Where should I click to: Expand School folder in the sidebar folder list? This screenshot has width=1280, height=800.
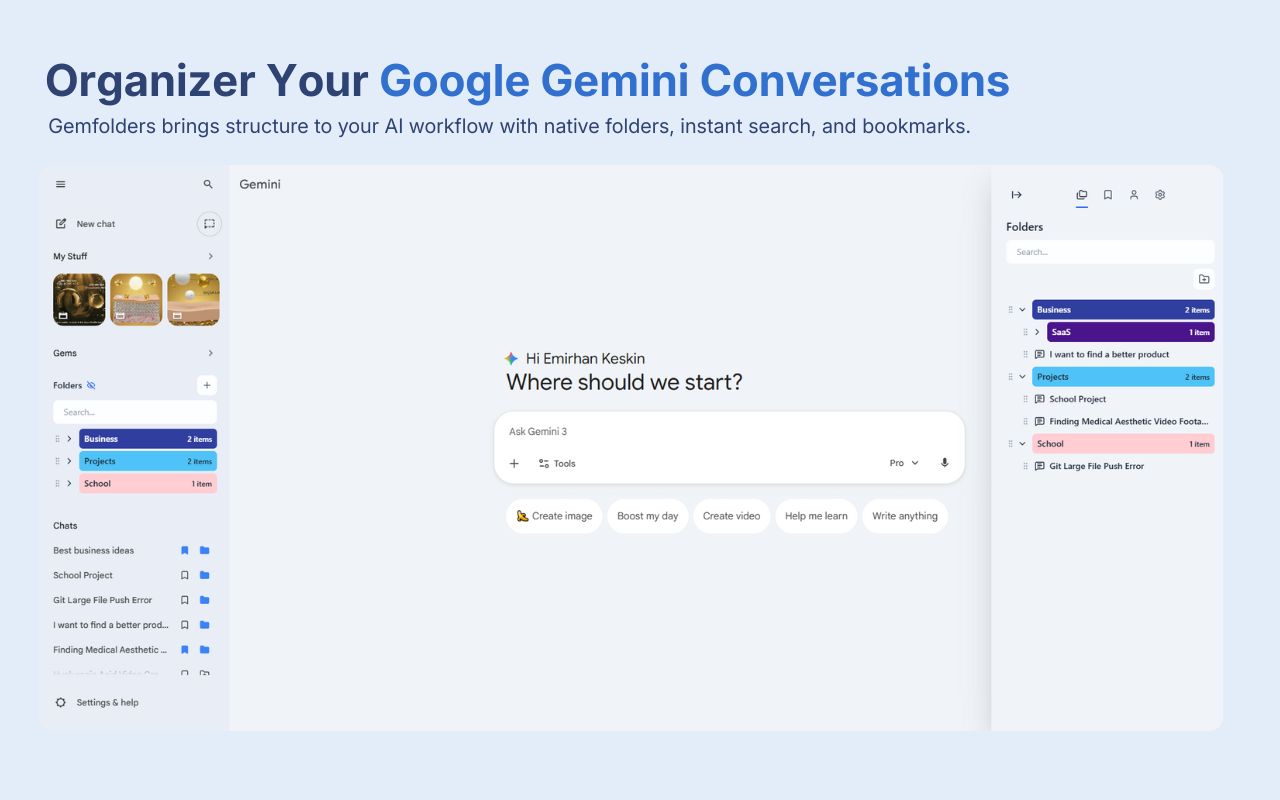click(69, 483)
